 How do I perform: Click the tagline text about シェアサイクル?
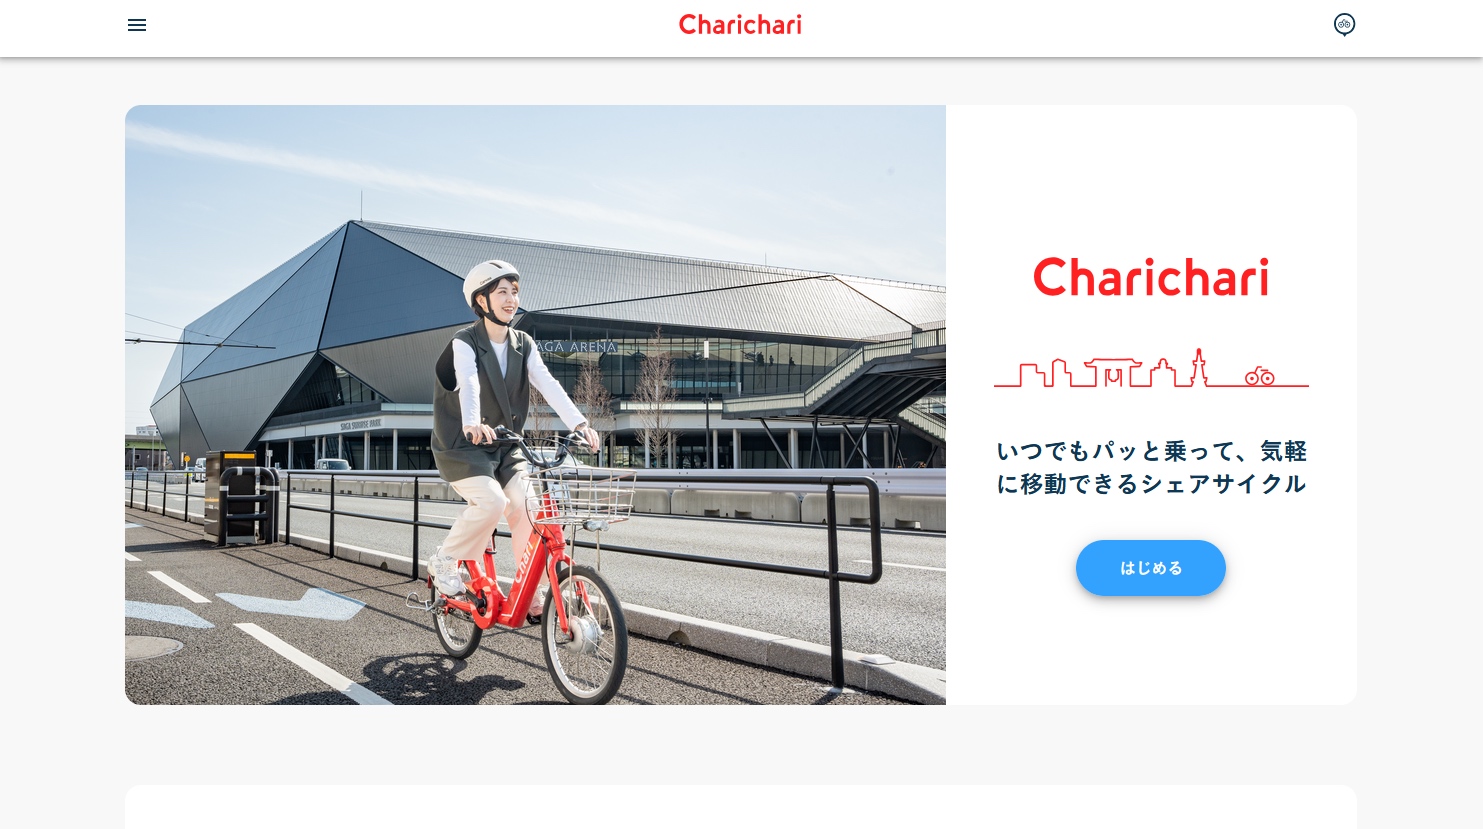click(x=1151, y=467)
